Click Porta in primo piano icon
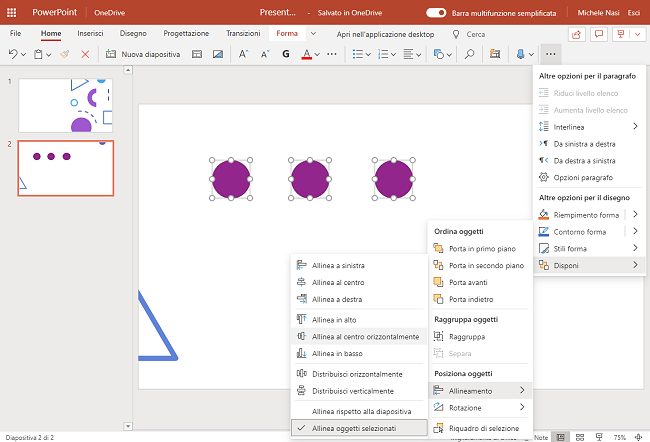This screenshot has width=650, height=442. [439, 248]
